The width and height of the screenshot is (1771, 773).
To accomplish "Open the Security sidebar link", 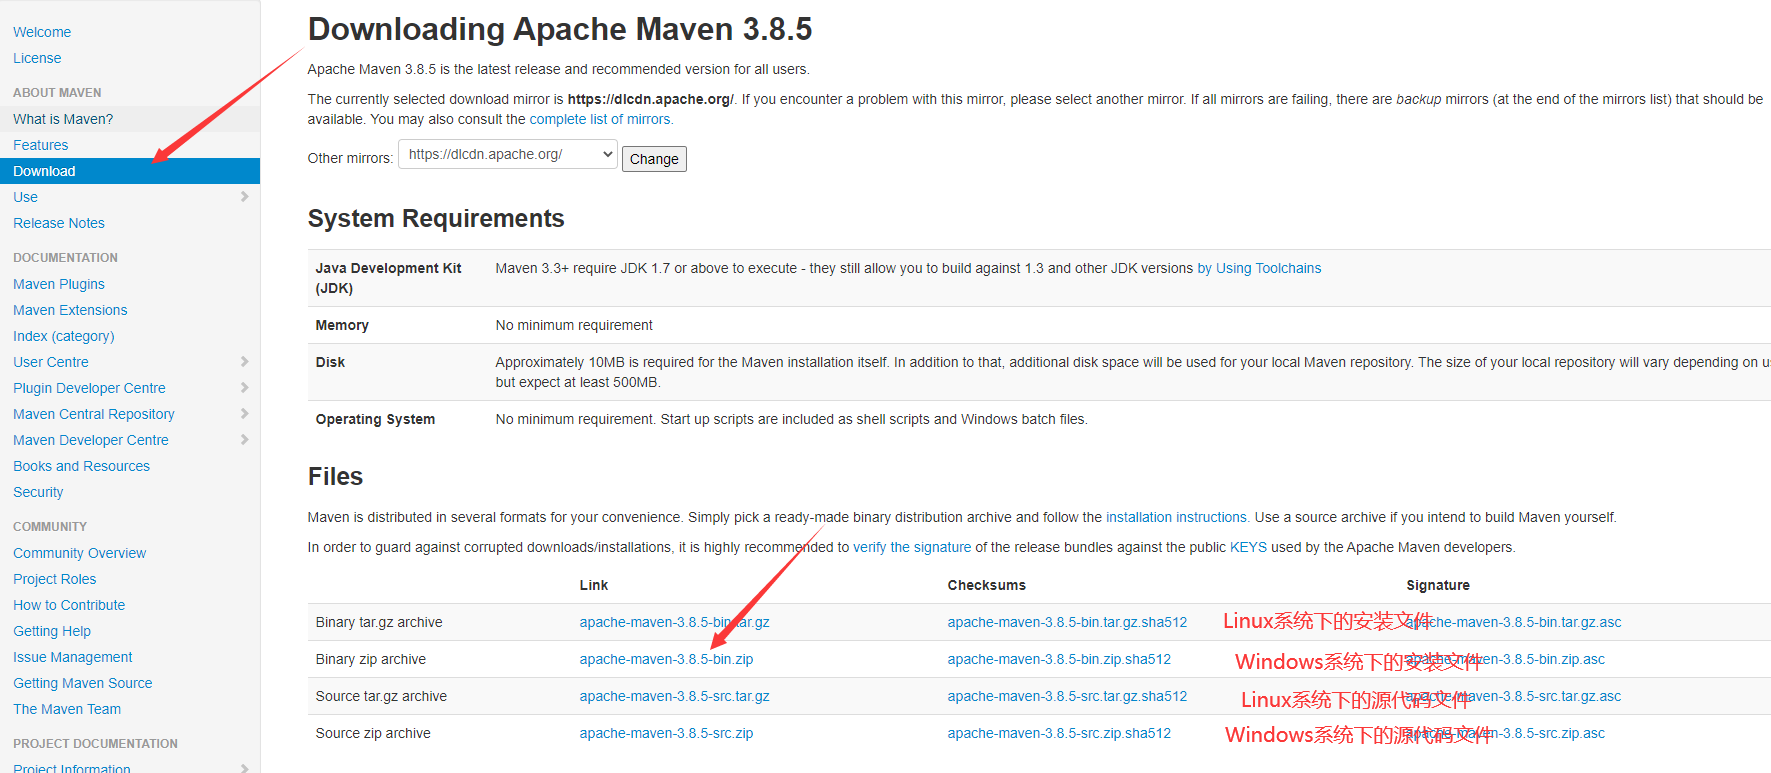I will pyautogui.click(x=38, y=492).
